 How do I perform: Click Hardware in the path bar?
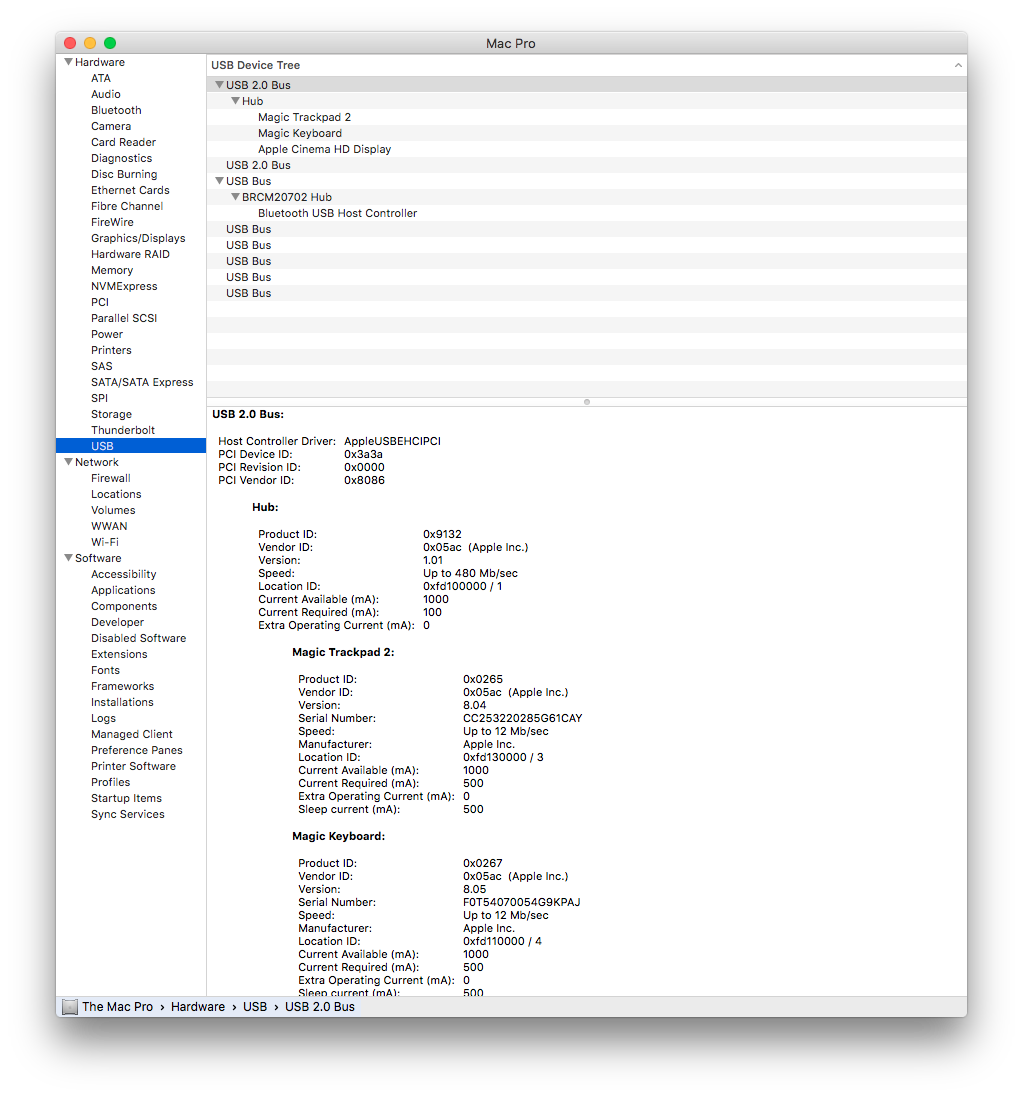[198, 1007]
